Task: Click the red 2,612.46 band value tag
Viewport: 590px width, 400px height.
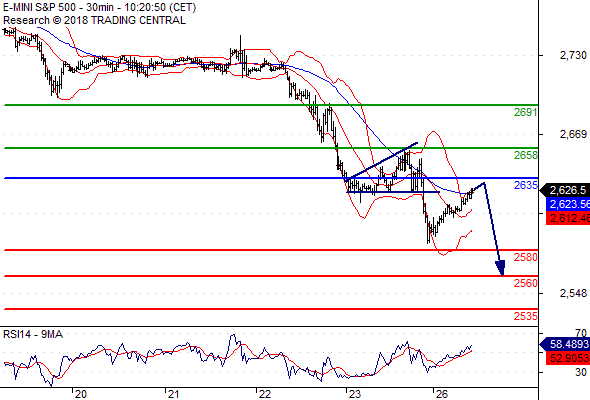Action: 568,218
